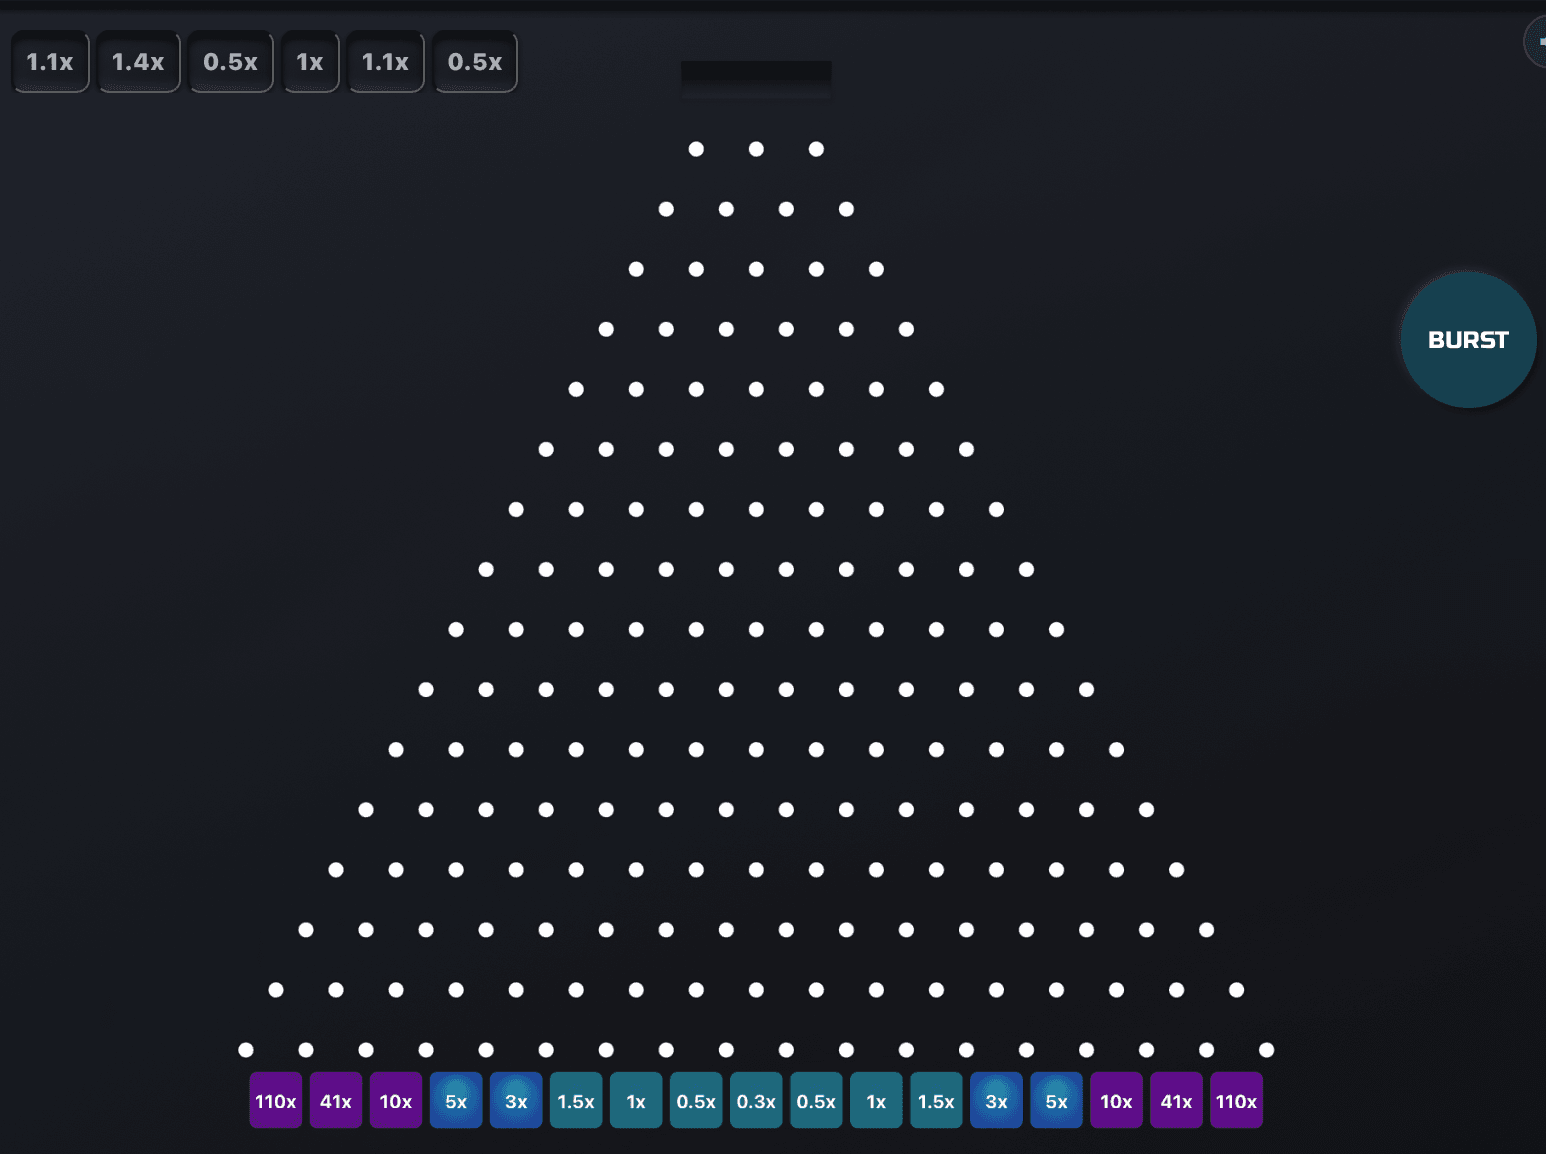Select the left 10x multiplier slot

point(396,1100)
